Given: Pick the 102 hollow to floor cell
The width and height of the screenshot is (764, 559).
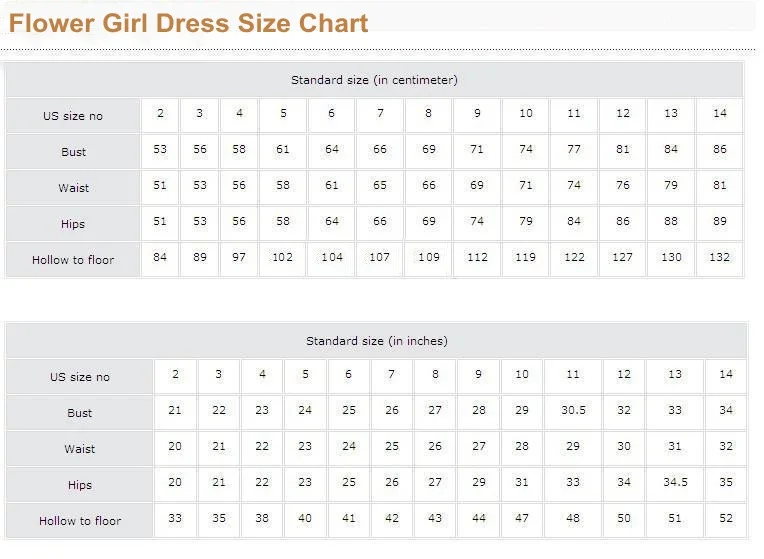Looking at the screenshot, I should click(x=283, y=257).
